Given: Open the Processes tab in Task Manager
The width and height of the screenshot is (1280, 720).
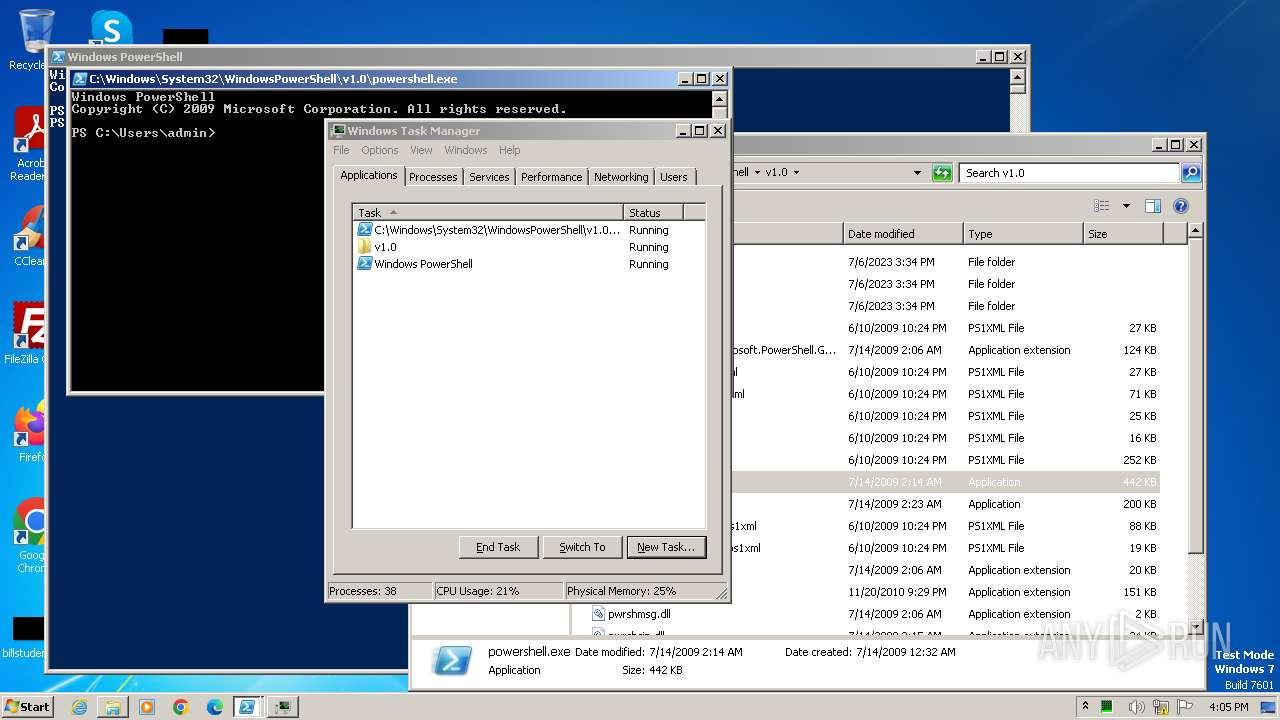Looking at the screenshot, I should [x=433, y=177].
